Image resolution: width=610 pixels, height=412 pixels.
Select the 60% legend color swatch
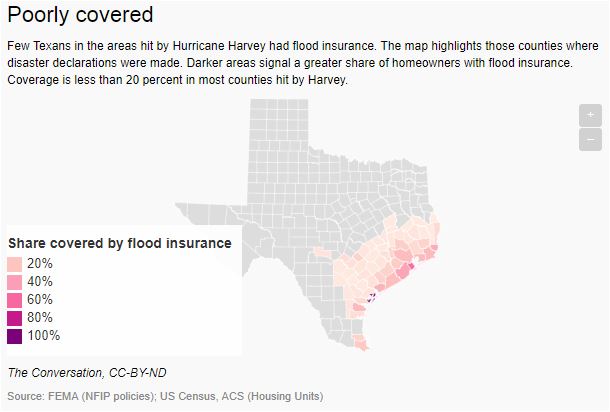(14, 300)
